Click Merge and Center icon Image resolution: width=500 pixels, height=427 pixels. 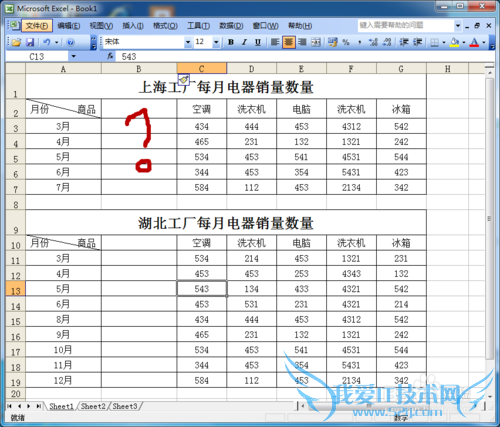pos(316,42)
